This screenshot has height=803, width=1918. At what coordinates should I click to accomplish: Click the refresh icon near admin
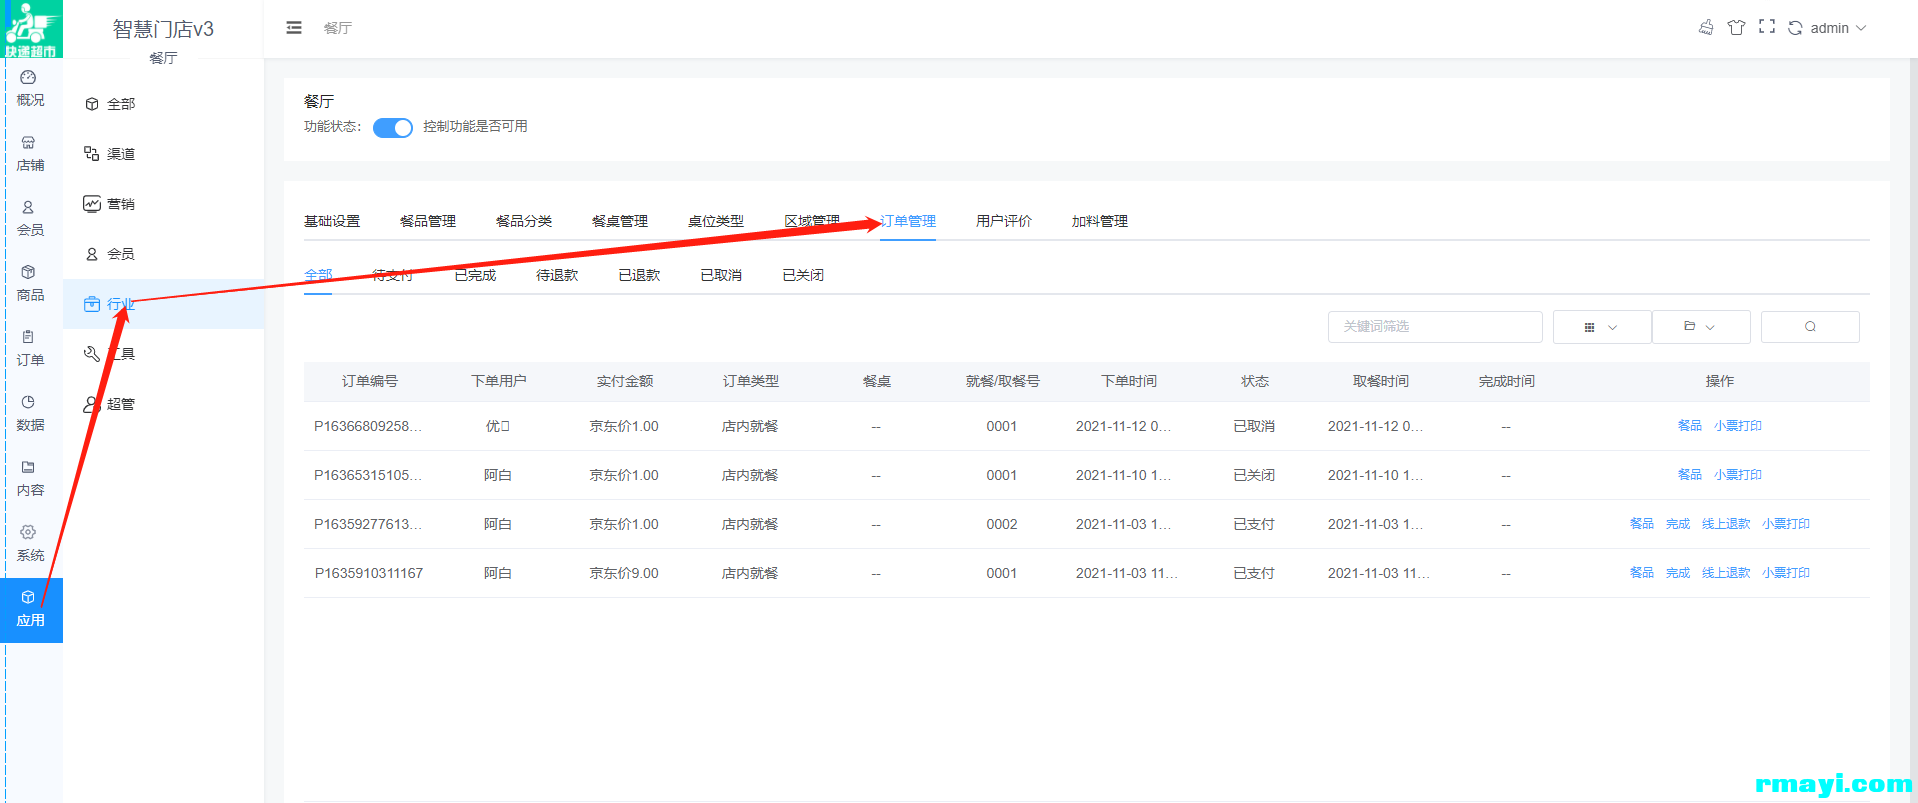tap(1796, 28)
